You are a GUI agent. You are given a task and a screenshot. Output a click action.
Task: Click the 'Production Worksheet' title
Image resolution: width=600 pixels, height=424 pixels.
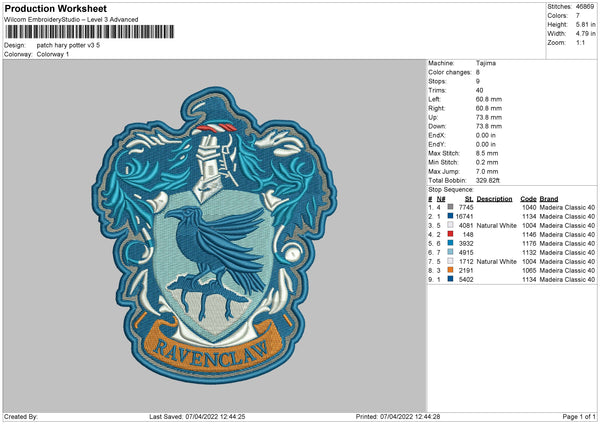coord(55,8)
